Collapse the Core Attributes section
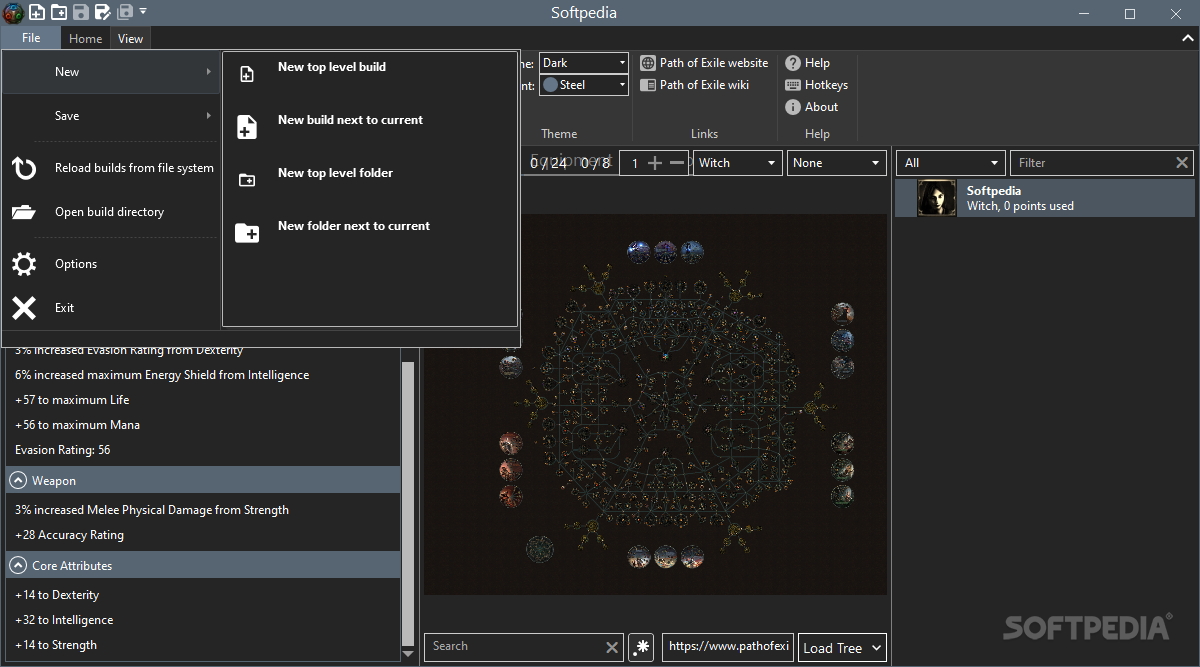This screenshot has width=1200, height=667. pyautogui.click(x=18, y=566)
